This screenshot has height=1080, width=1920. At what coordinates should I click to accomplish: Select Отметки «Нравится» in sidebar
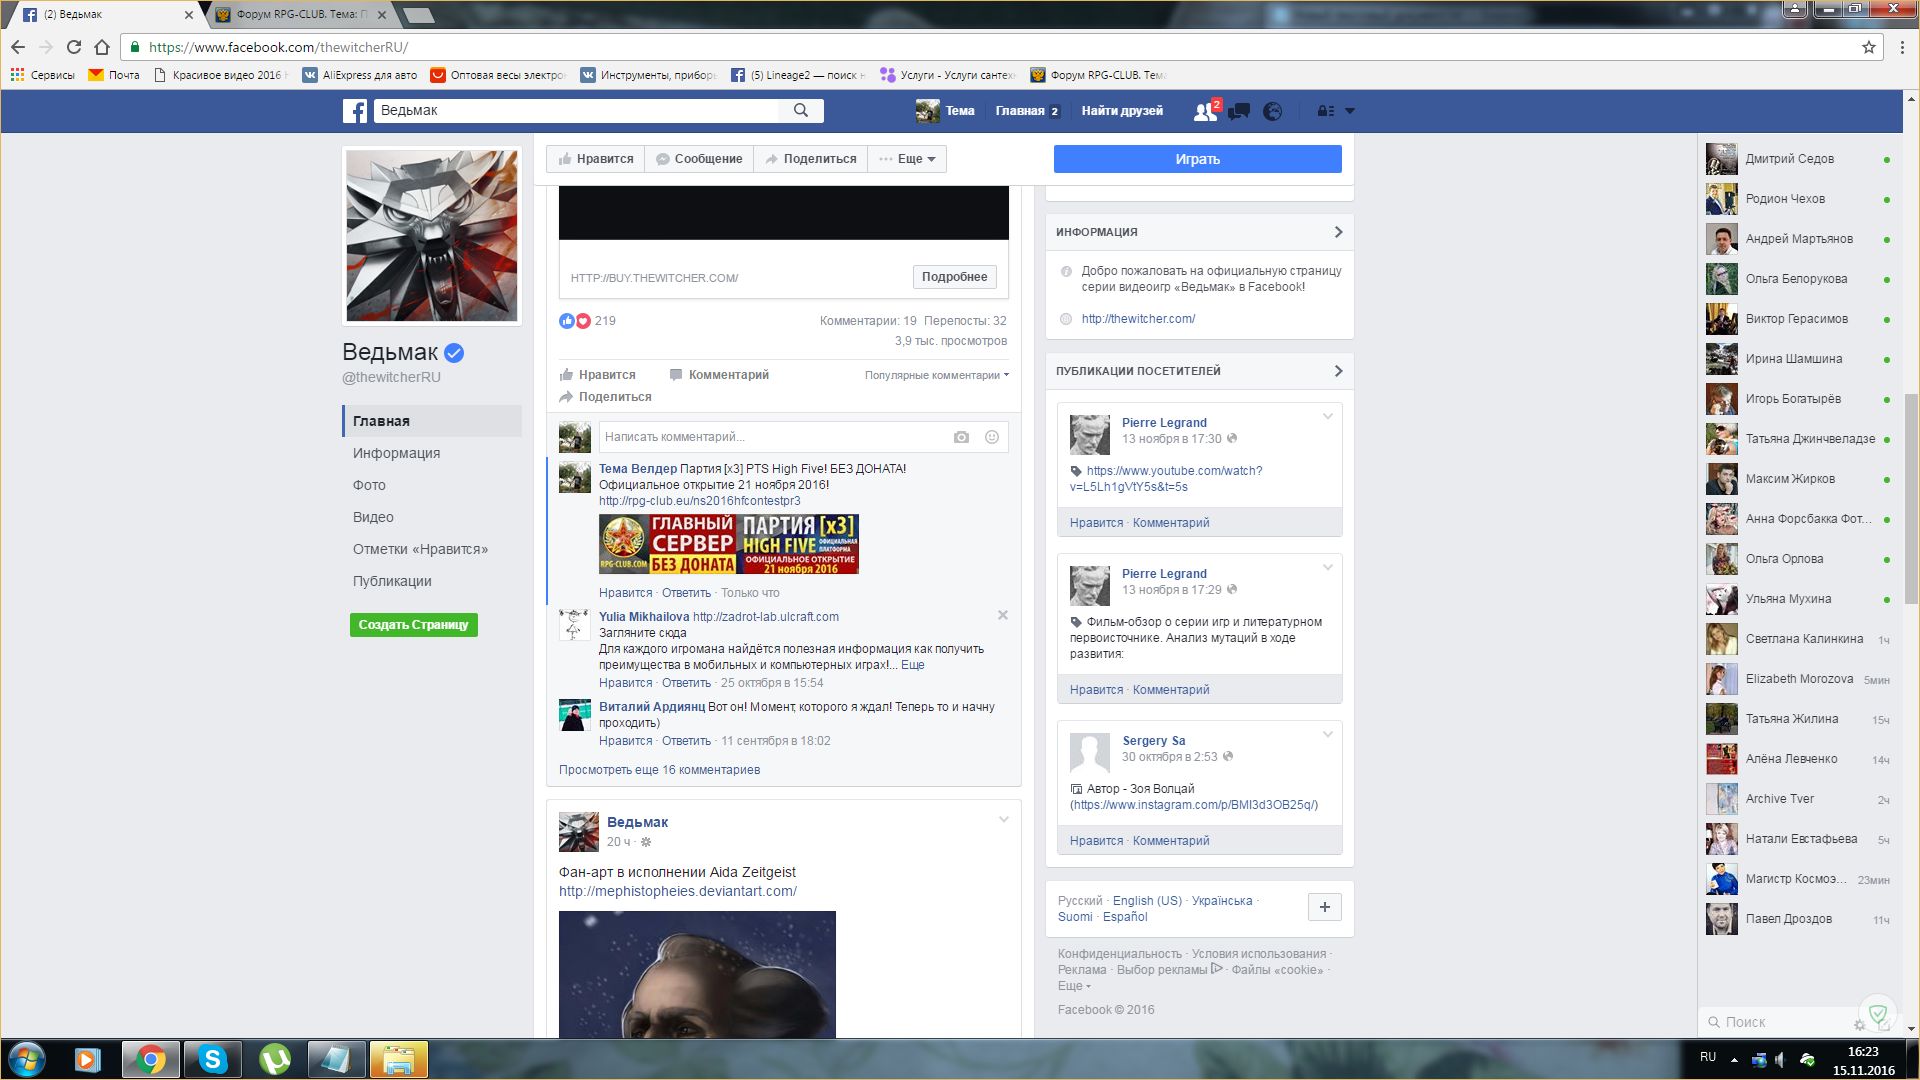click(432, 549)
